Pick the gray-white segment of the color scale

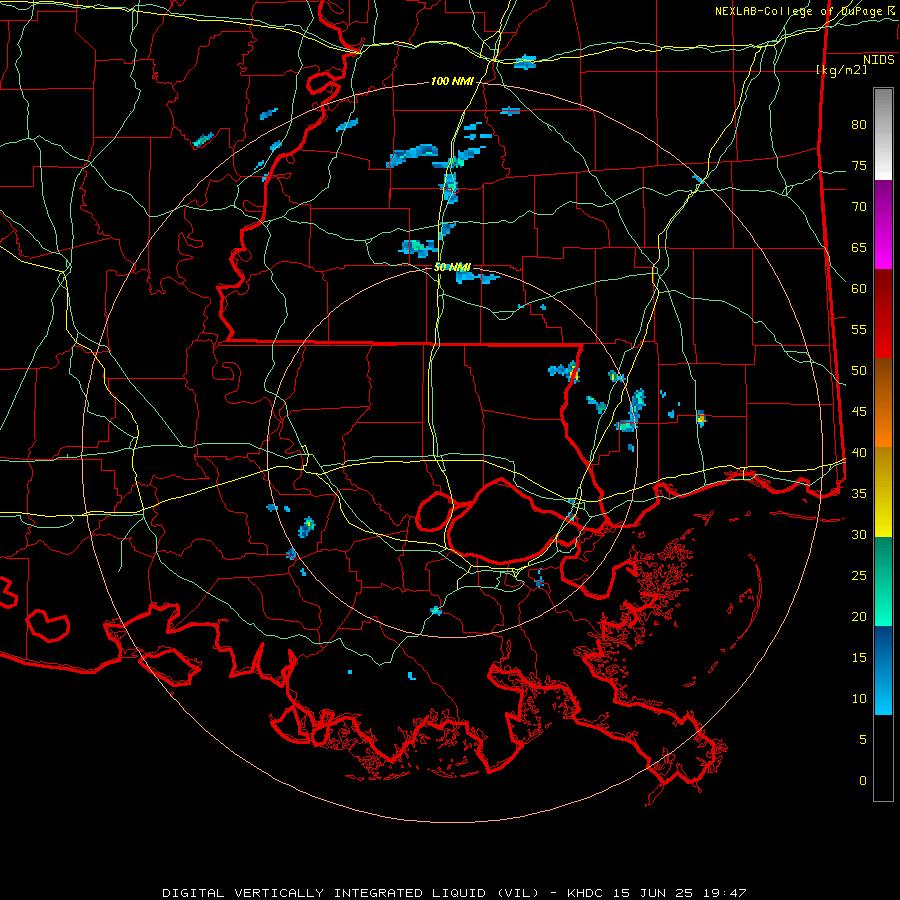(883, 134)
